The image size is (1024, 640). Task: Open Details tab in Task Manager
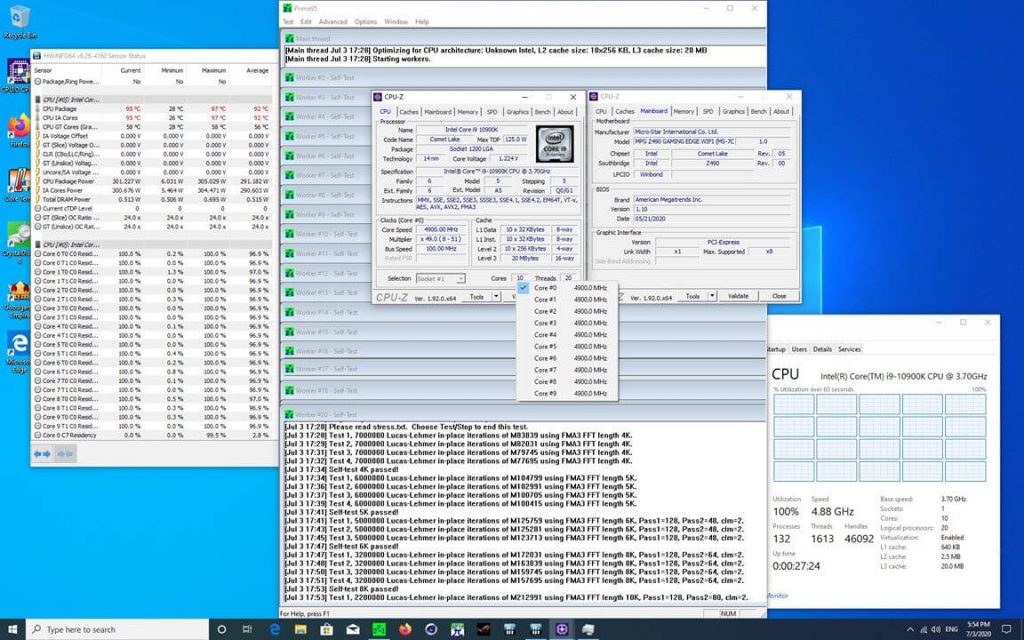(822, 349)
